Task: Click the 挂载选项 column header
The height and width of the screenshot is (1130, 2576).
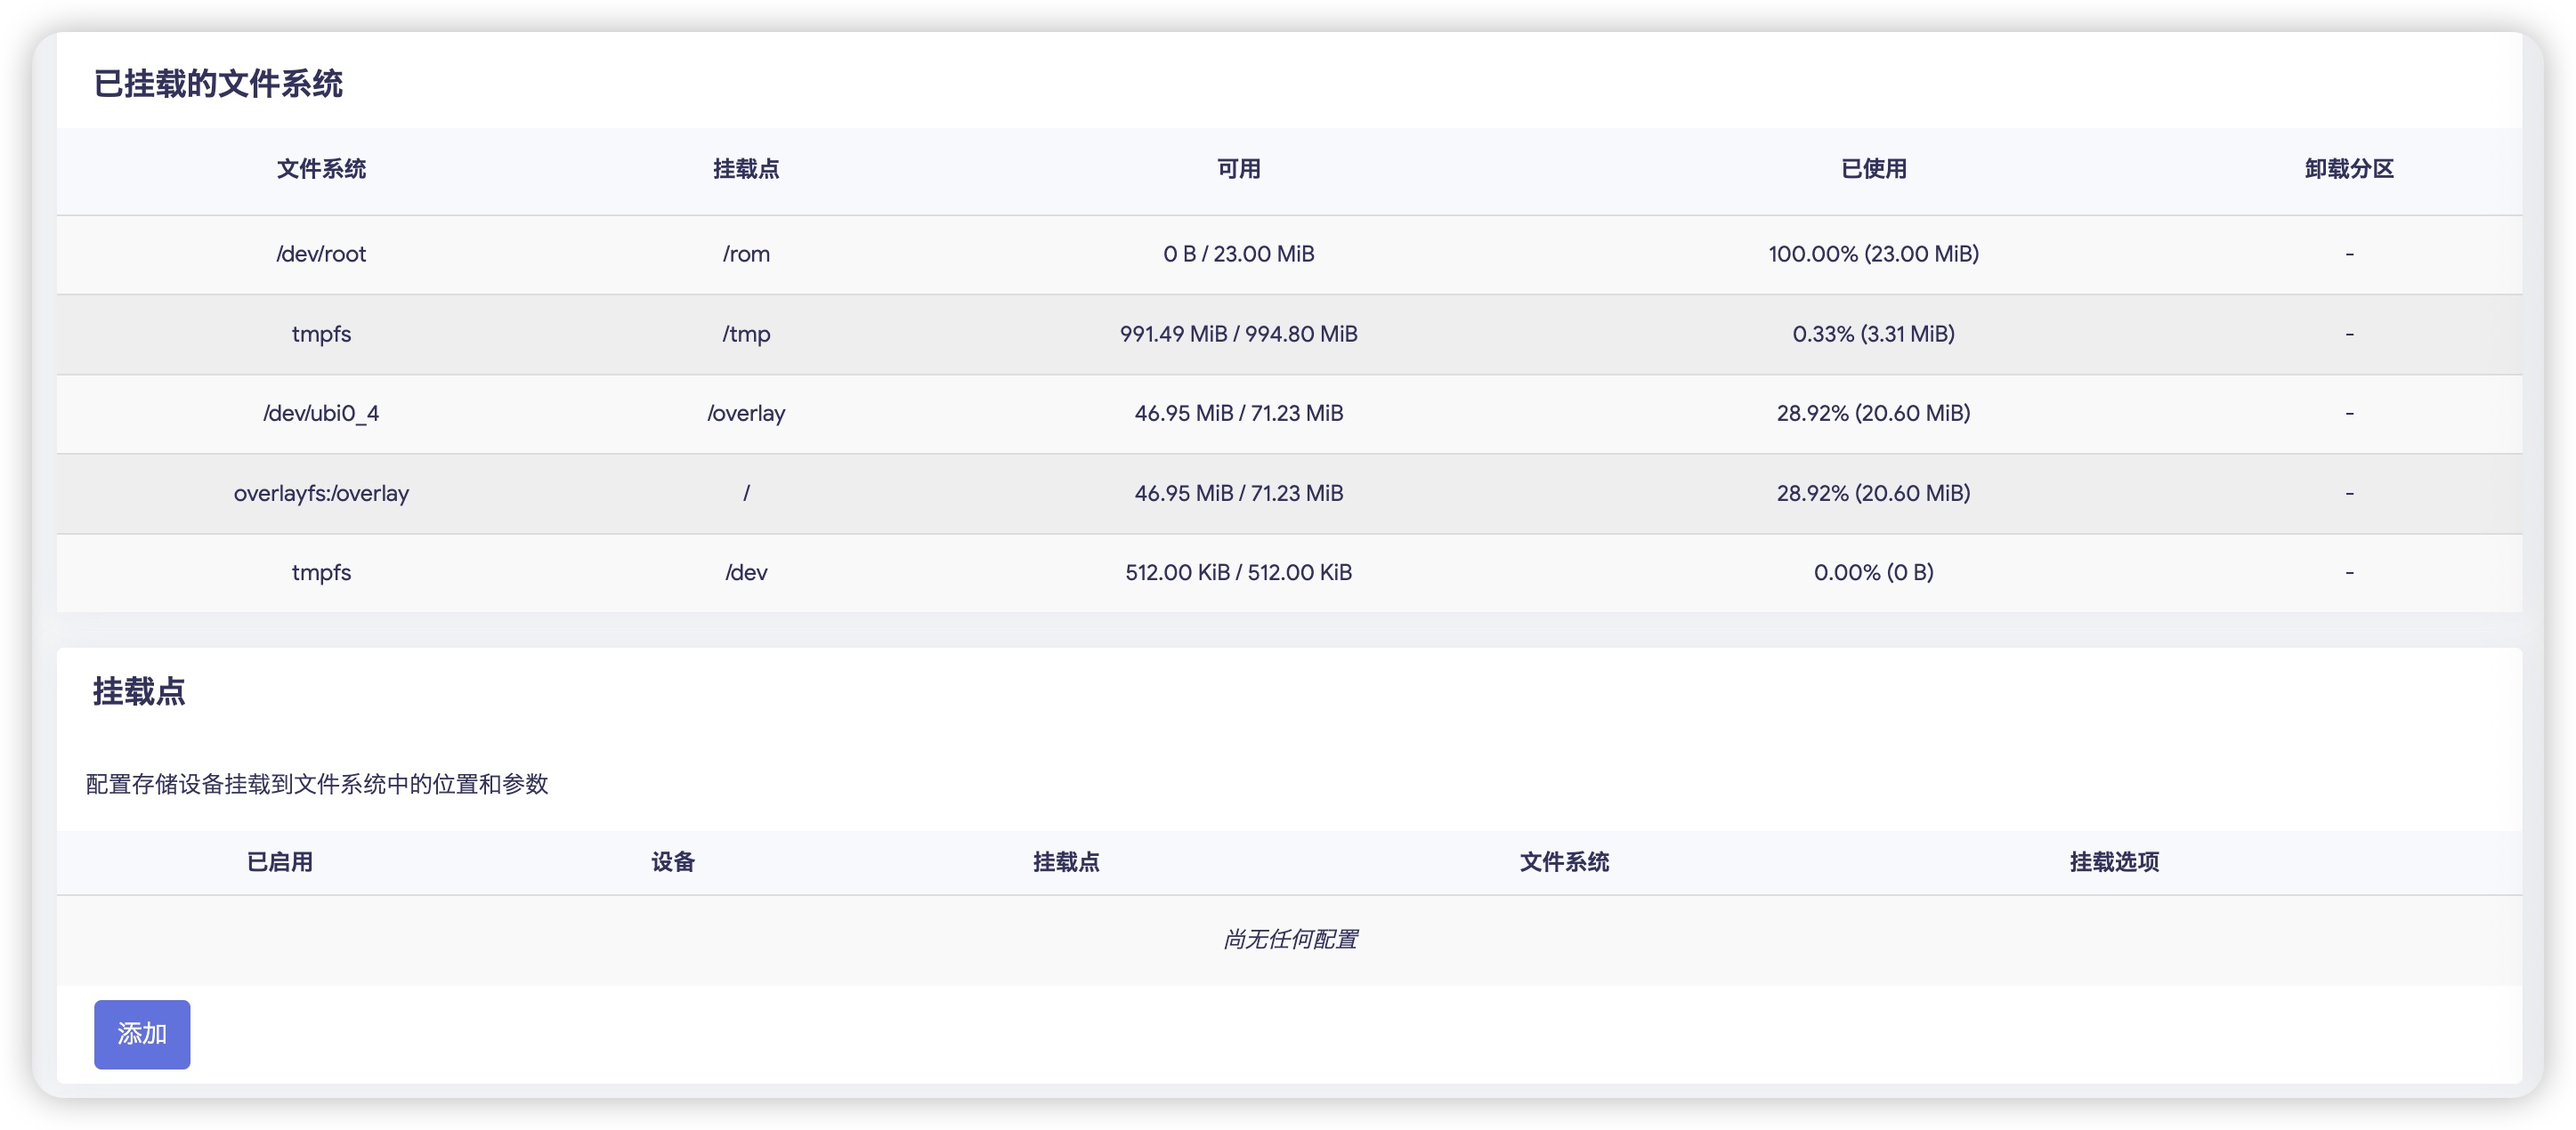Action: pos(2114,862)
